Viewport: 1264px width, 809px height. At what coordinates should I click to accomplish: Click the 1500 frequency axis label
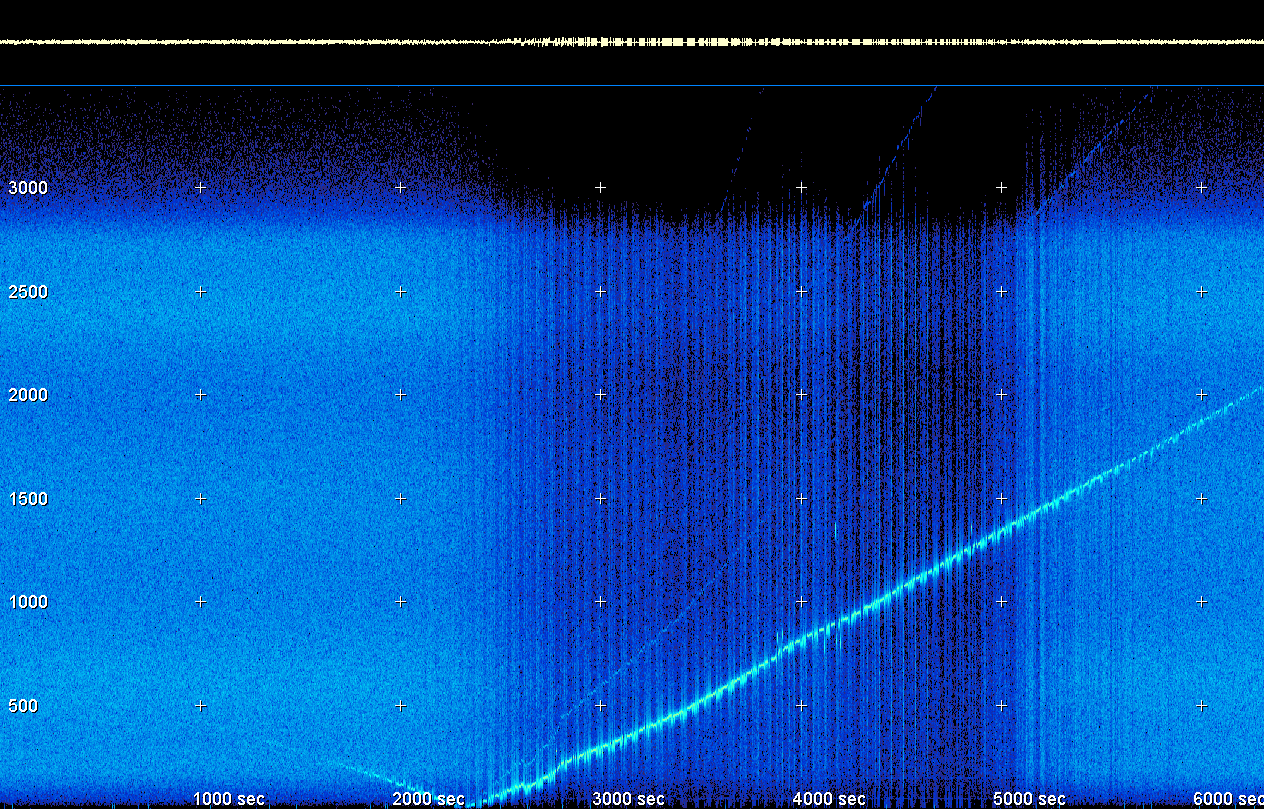click(x=28, y=499)
